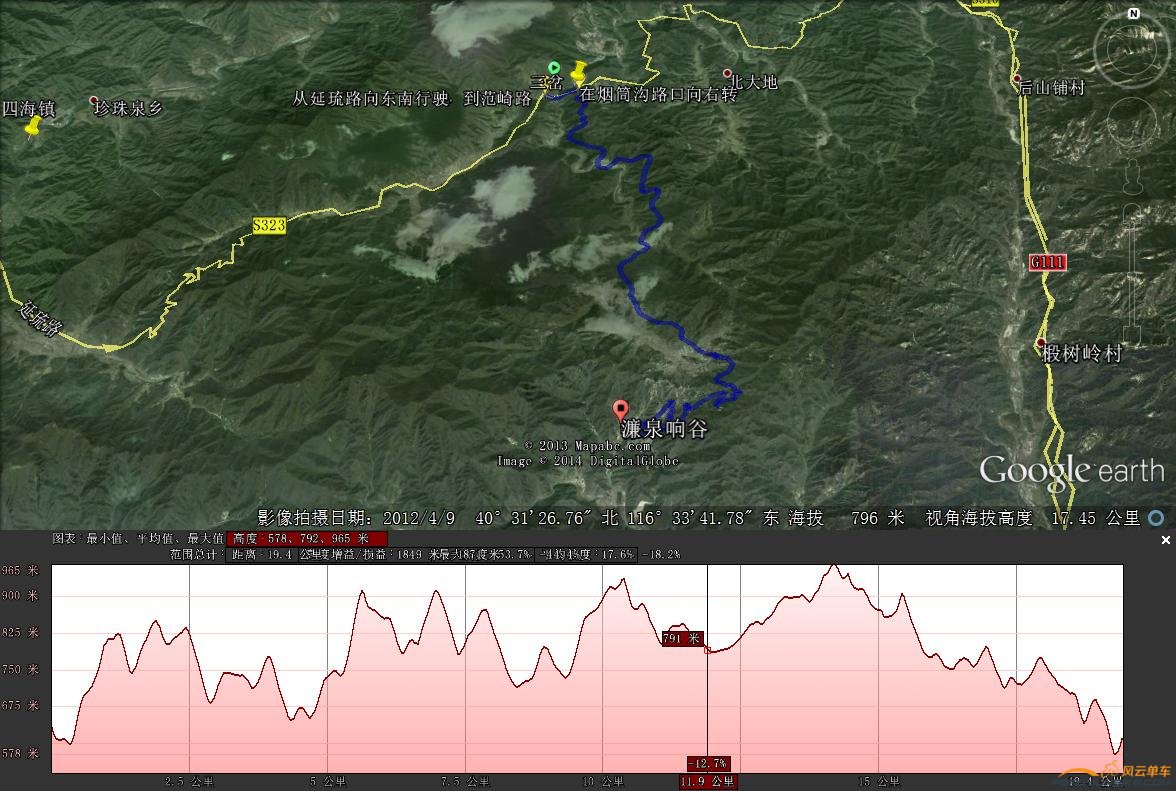
Task: Click the N north indicator on compass
Action: pos(1133,14)
